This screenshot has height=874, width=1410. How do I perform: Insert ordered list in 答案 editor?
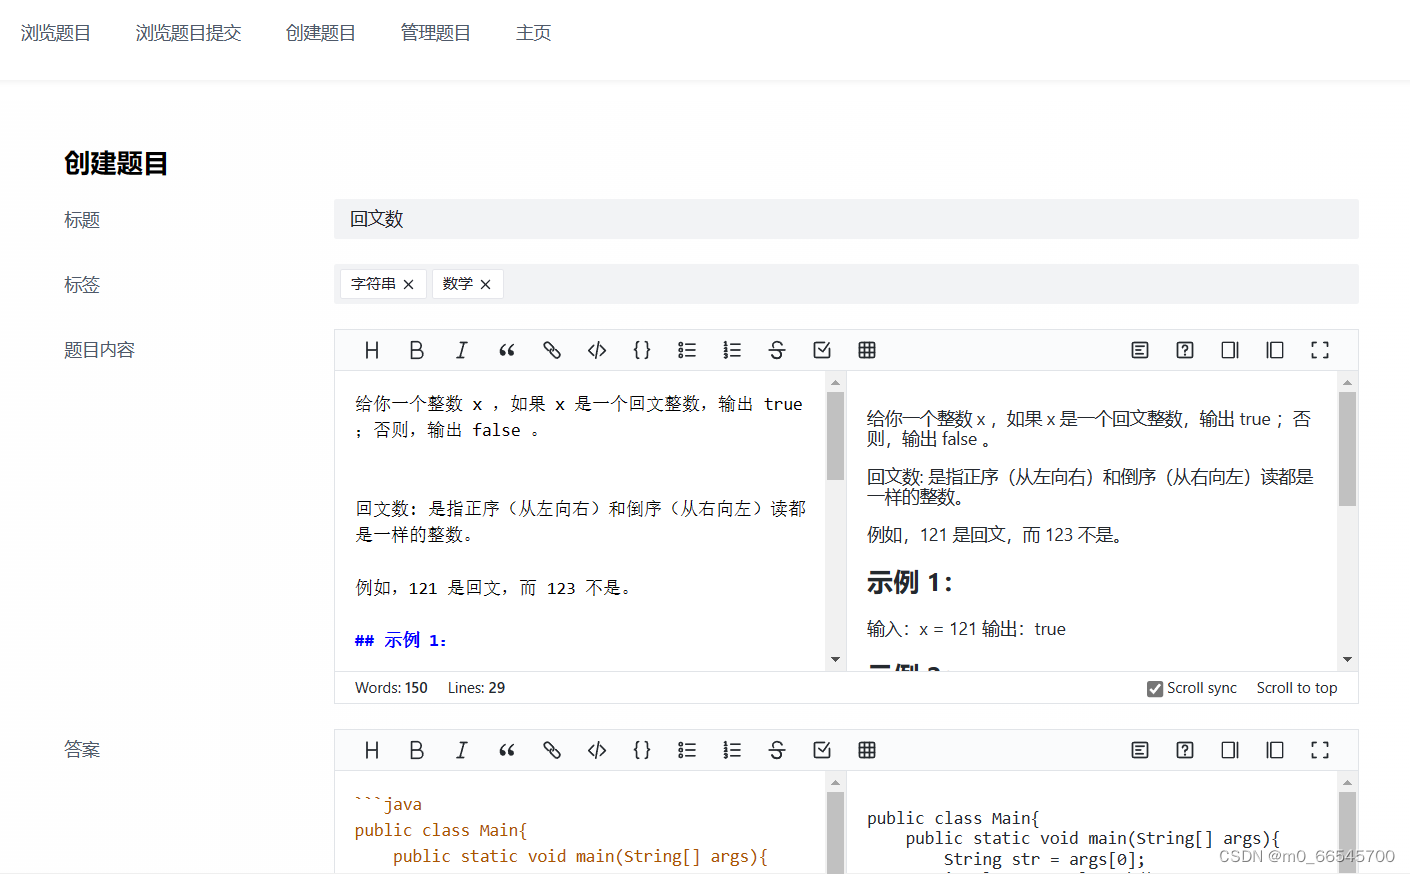[x=732, y=750]
